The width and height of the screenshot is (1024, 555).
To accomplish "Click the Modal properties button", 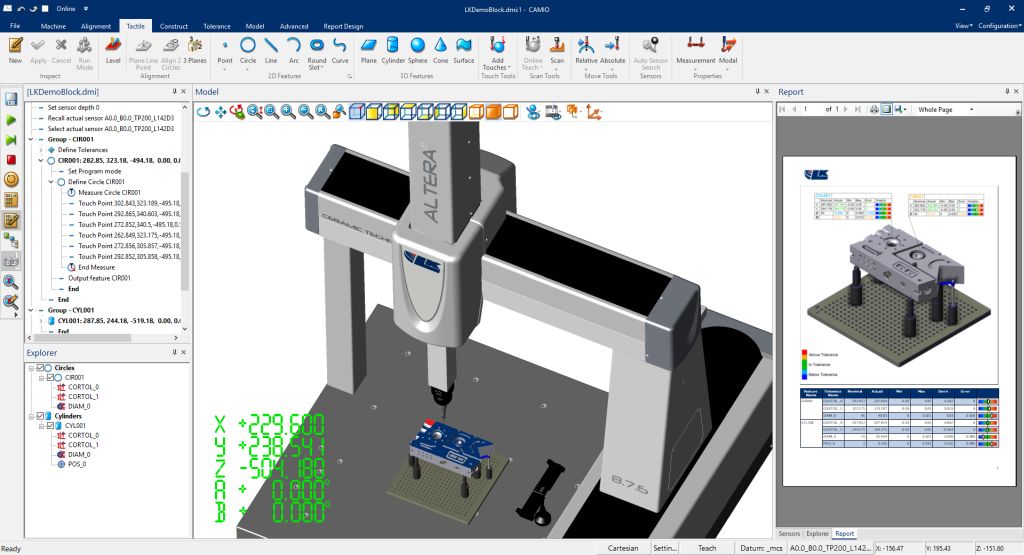I will [x=728, y=52].
